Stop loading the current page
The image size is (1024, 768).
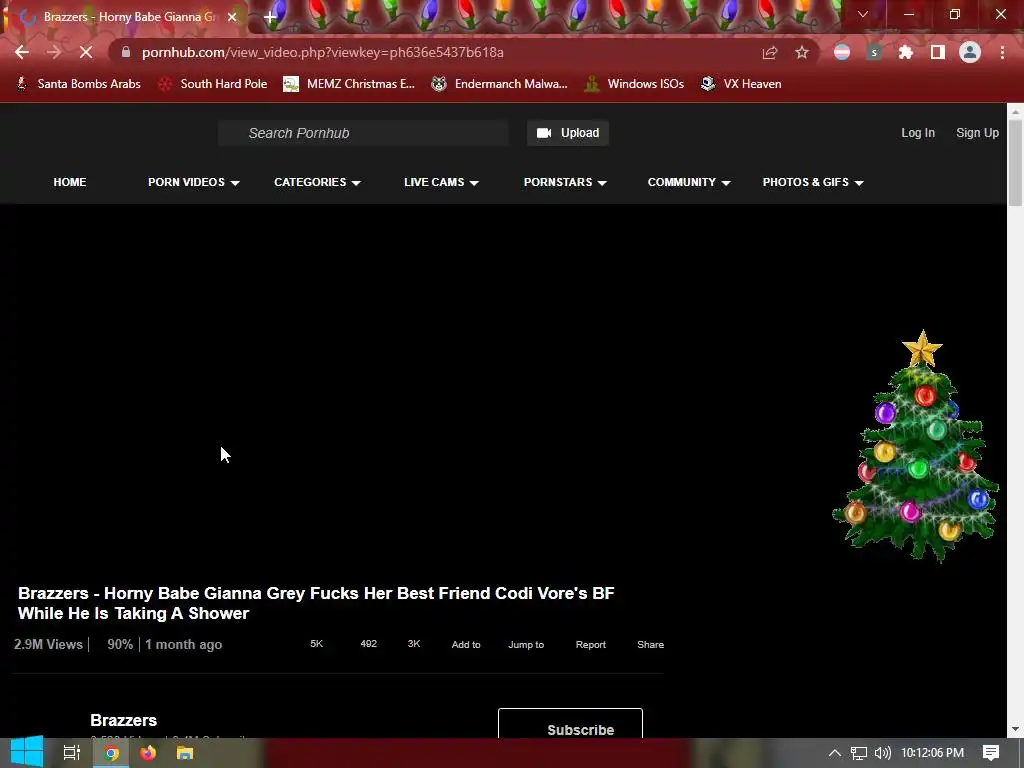coord(86,52)
